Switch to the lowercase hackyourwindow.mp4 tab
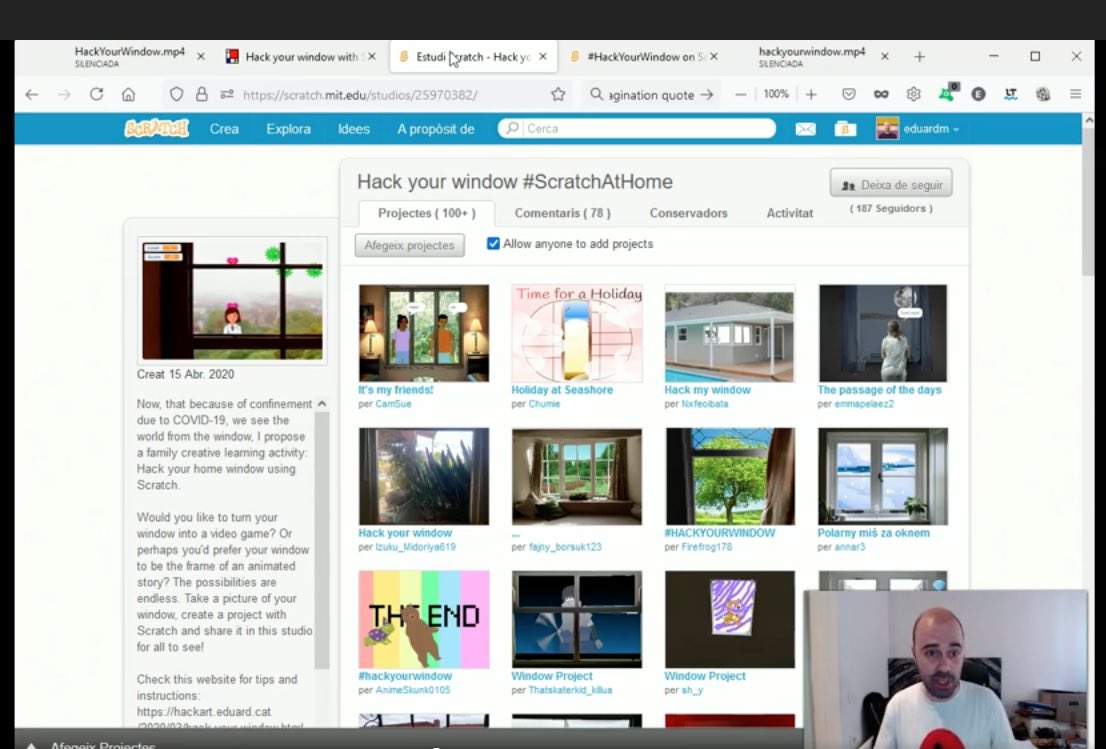1106x749 pixels. [x=812, y=56]
